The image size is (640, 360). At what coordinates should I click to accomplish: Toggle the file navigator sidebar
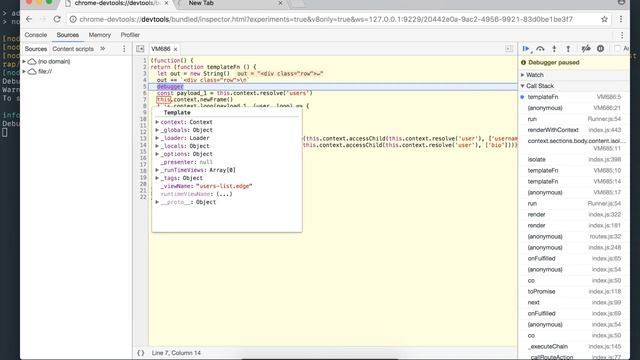coord(140,49)
